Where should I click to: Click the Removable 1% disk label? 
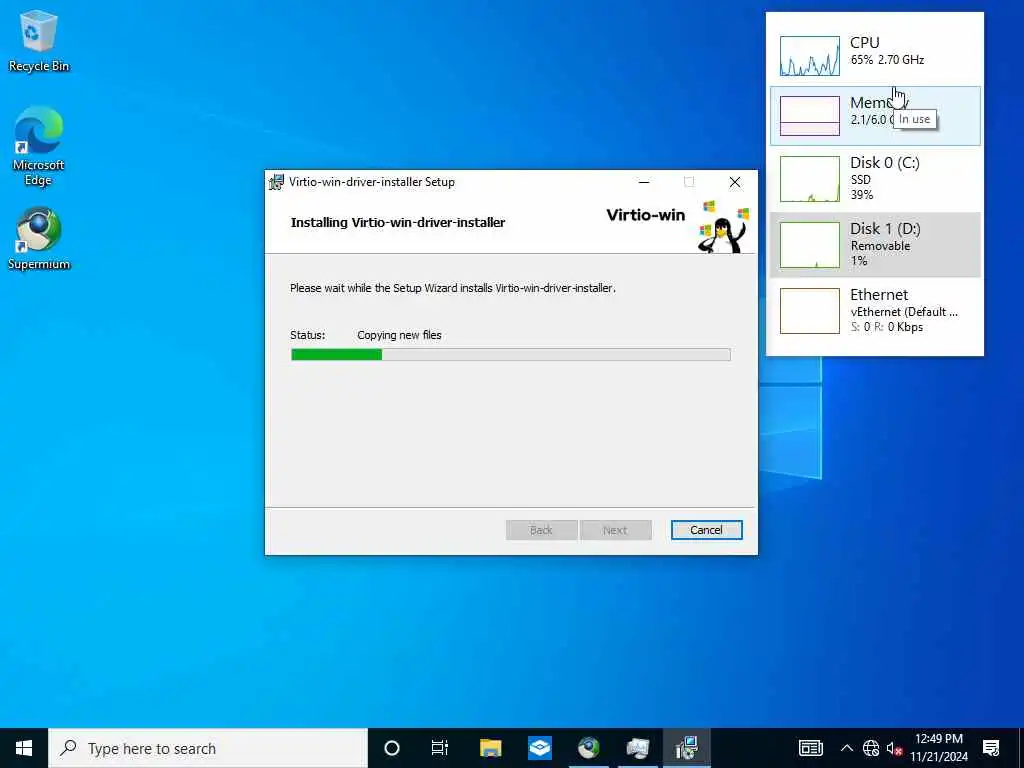[x=880, y=253]
